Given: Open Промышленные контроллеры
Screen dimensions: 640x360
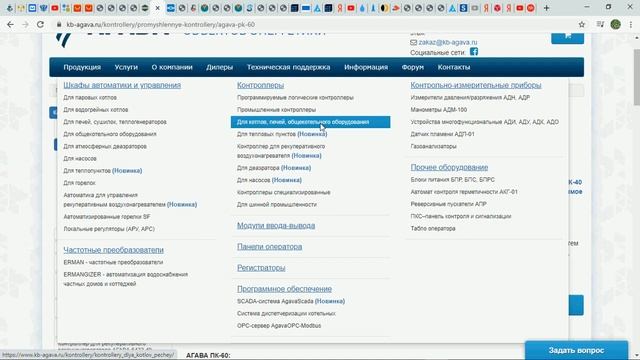Looking at the screenshot, I should coord(276,110).
